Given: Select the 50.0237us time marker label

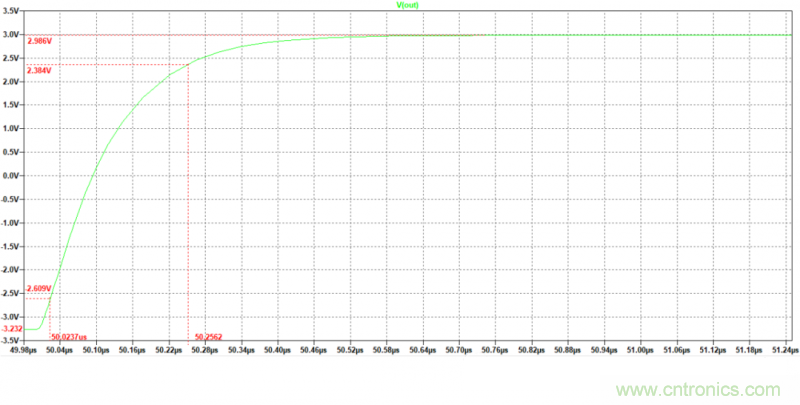Looking at the screenshot, I should pos(68,337).
